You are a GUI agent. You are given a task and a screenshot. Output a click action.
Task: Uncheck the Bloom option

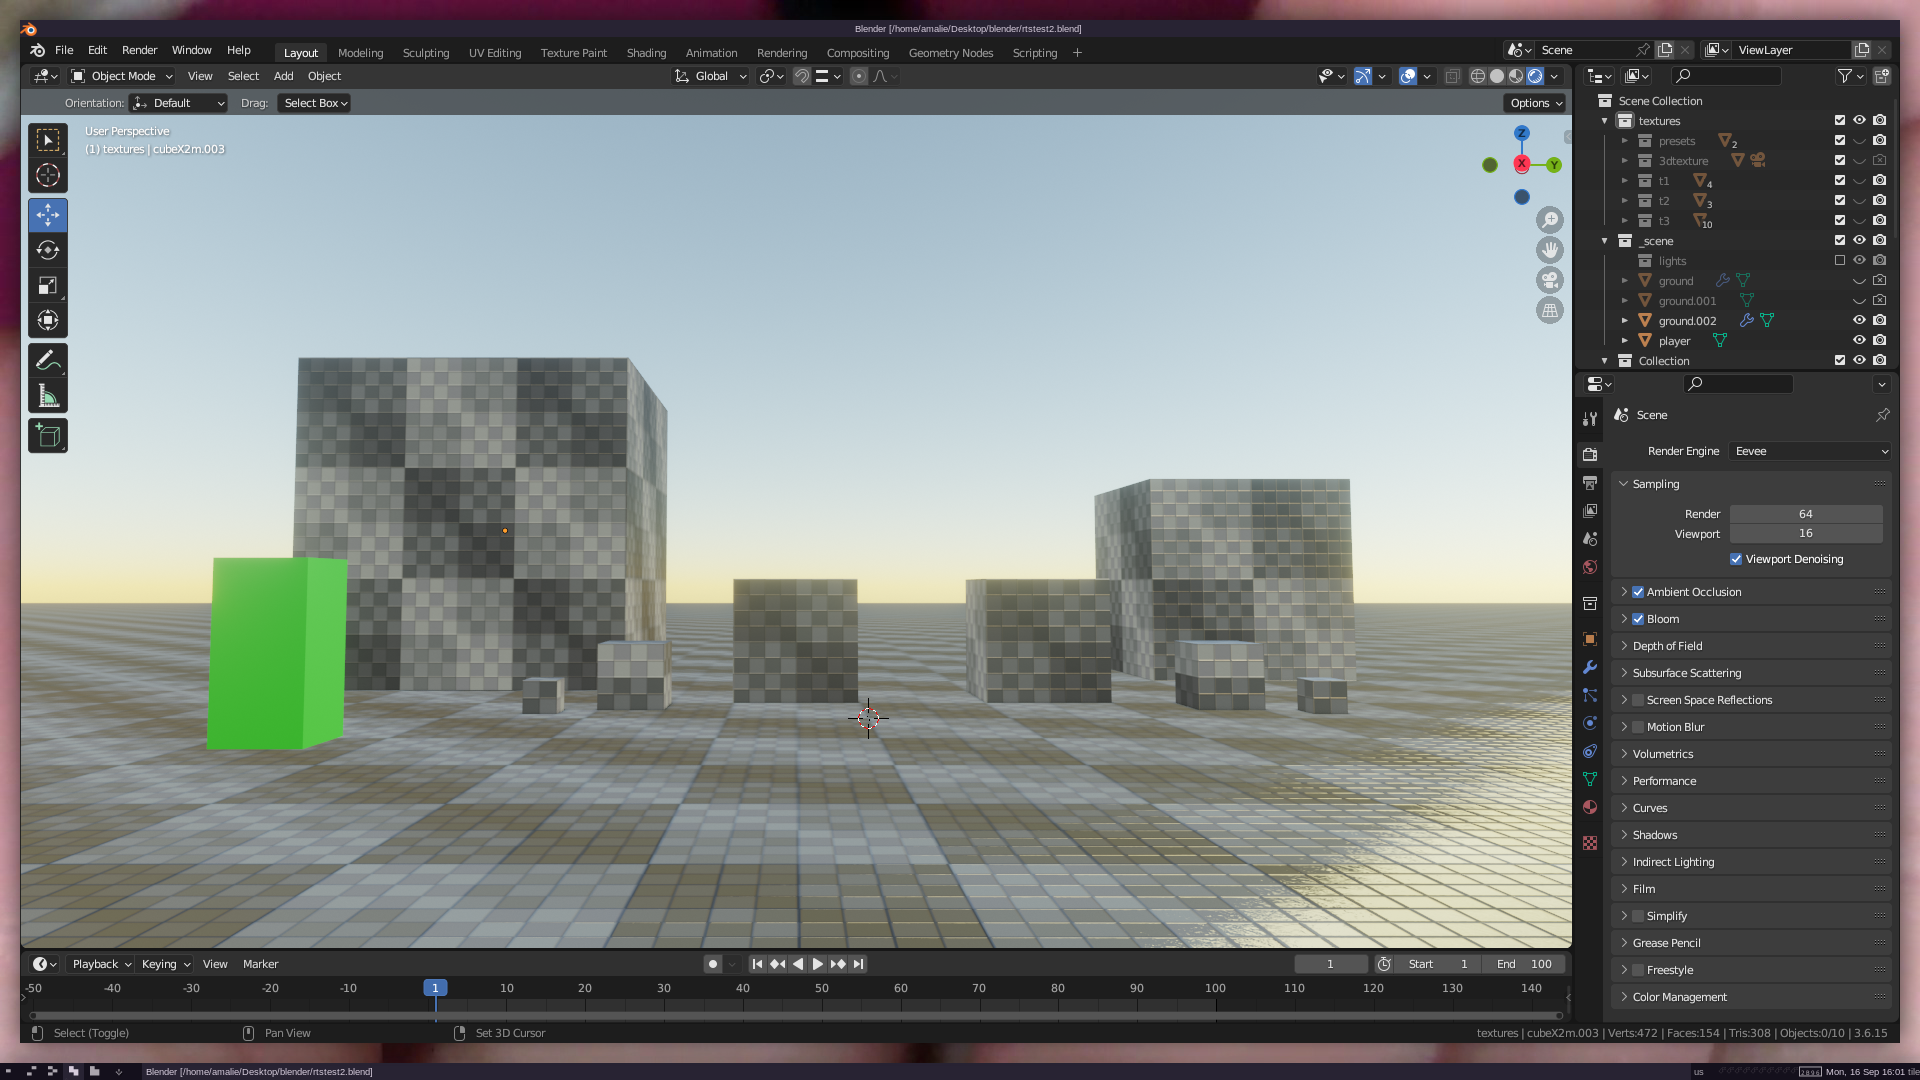[1638, 619]
